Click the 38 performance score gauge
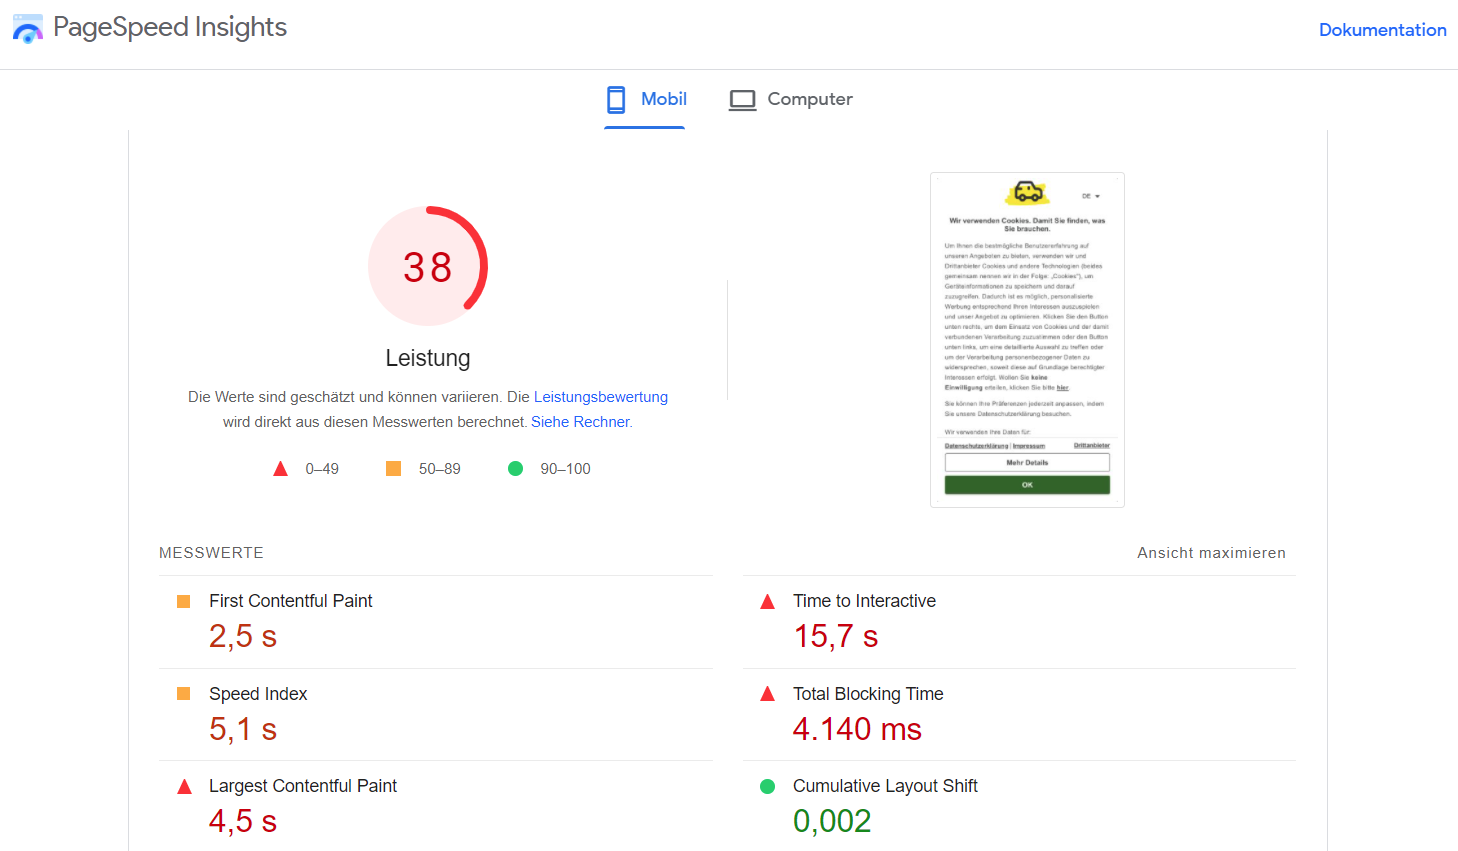 point(428,265)
